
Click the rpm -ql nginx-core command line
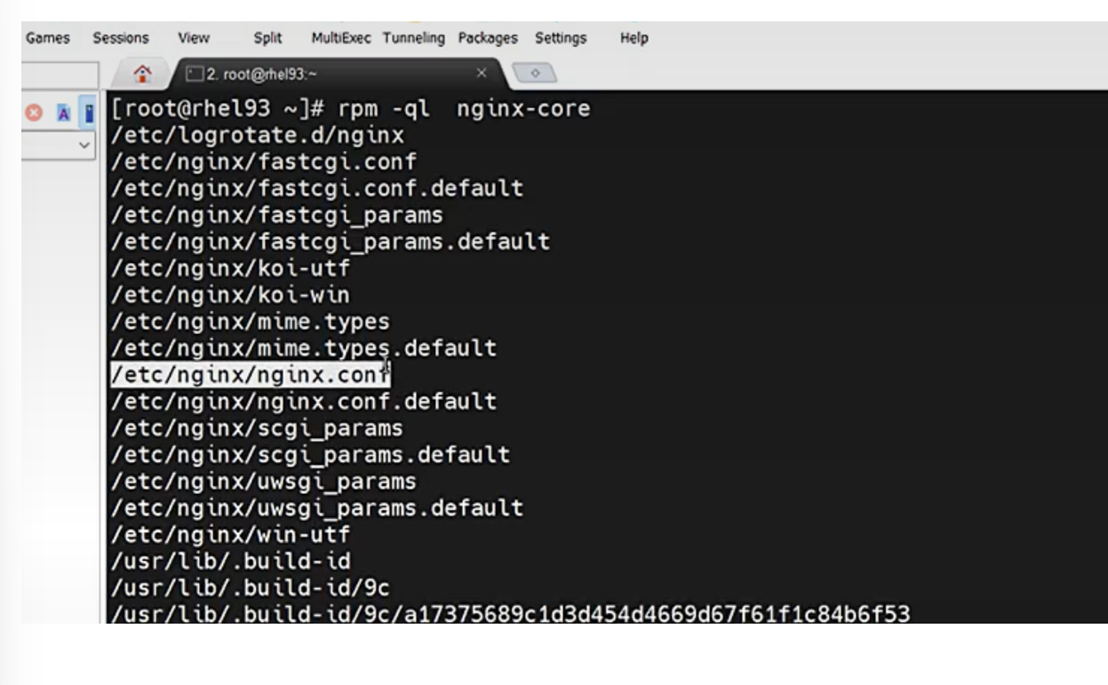tap(350, 108)
